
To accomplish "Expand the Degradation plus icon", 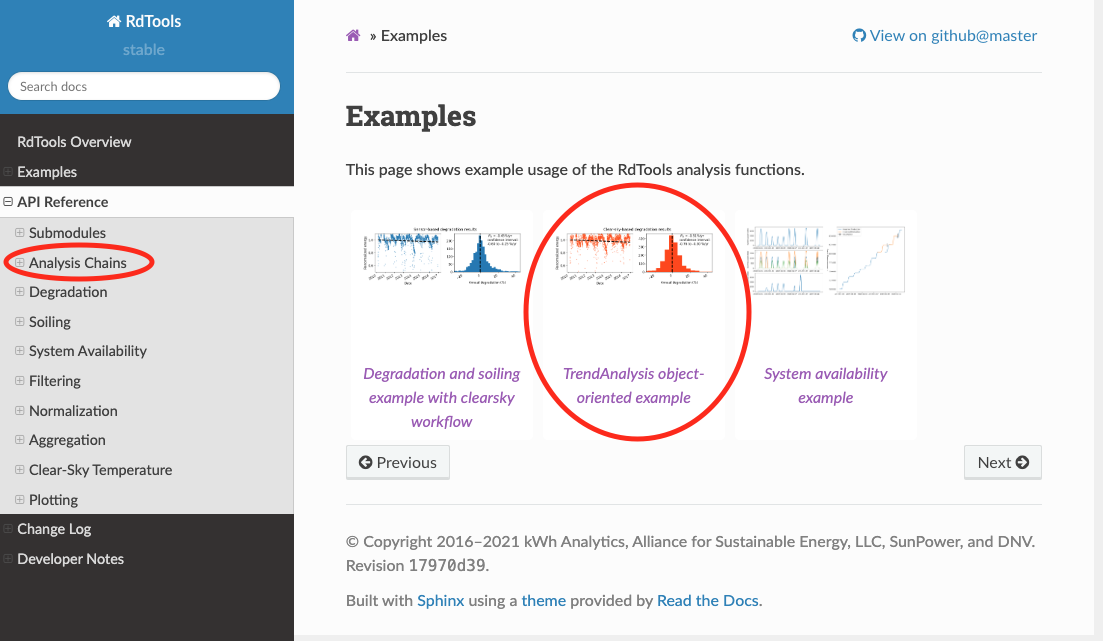I will tap(19, 292).
